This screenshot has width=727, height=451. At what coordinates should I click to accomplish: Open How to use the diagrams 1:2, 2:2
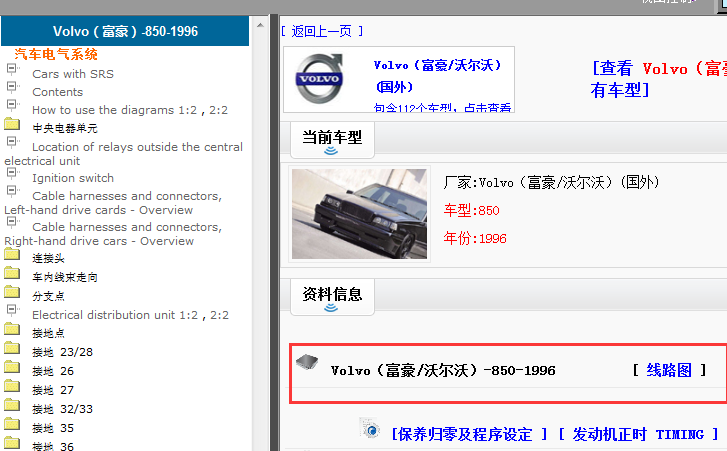click(x=130, y=110)
